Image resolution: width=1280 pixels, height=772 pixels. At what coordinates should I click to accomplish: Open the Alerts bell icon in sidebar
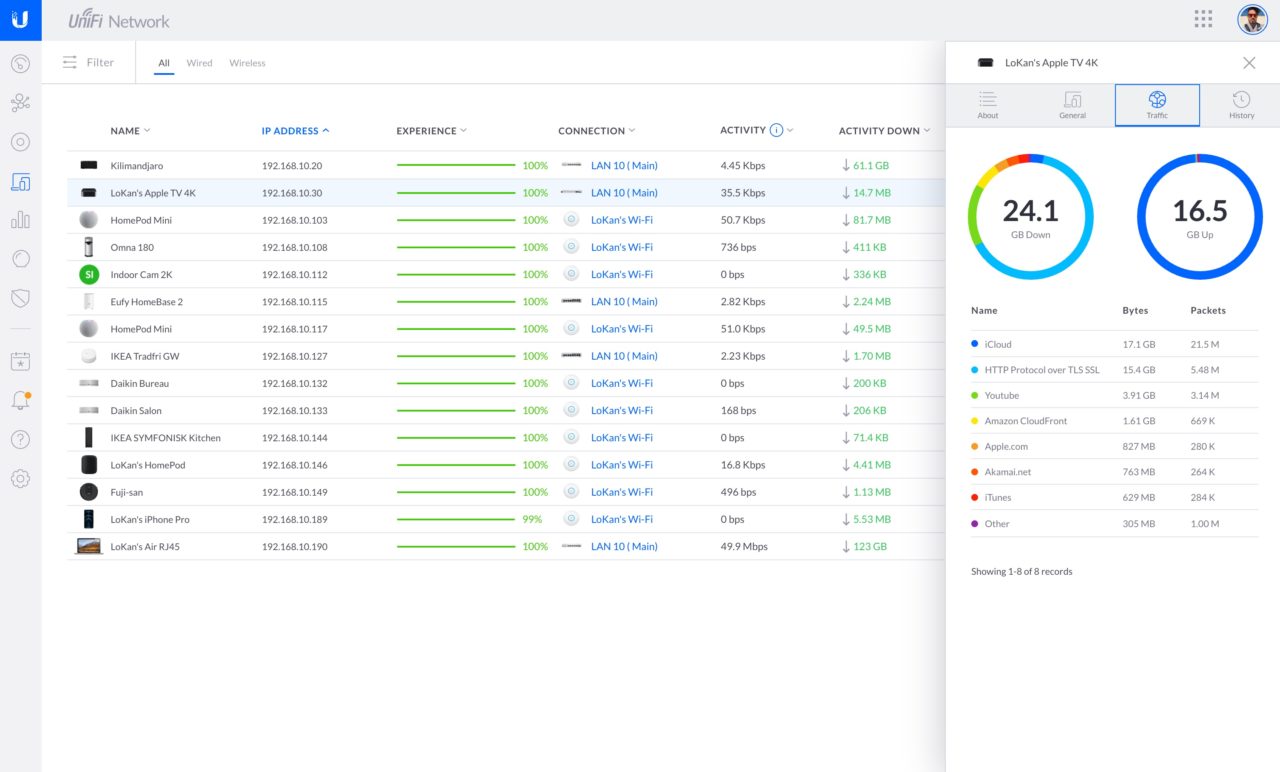click(20, 400)
